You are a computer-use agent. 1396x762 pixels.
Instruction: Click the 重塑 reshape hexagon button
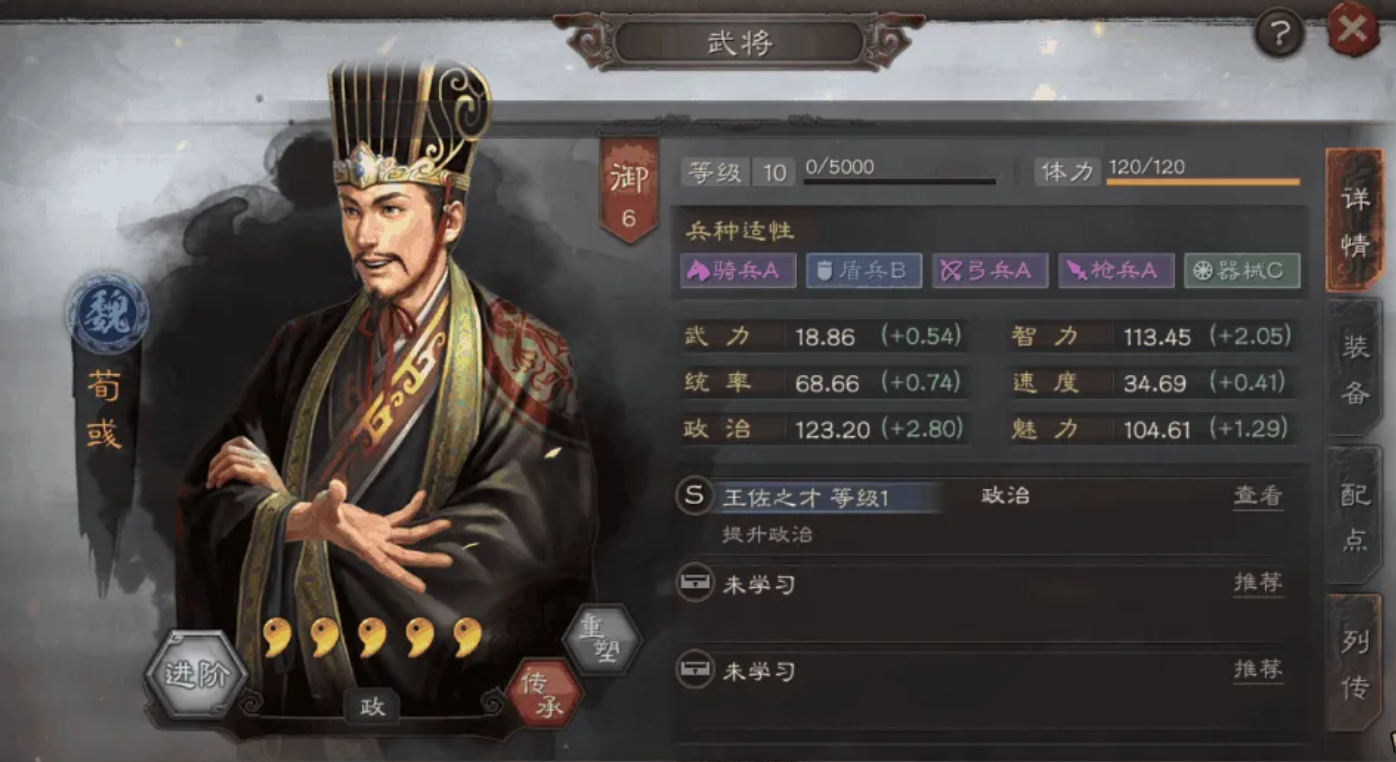coord(602,640)
